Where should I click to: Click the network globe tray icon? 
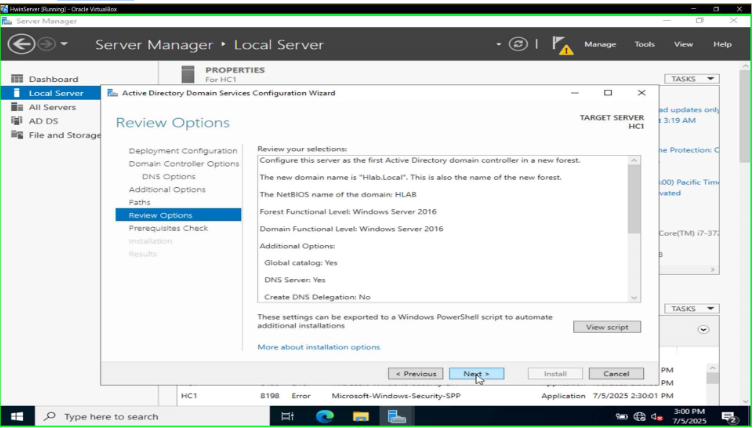[x=639, y=417]
